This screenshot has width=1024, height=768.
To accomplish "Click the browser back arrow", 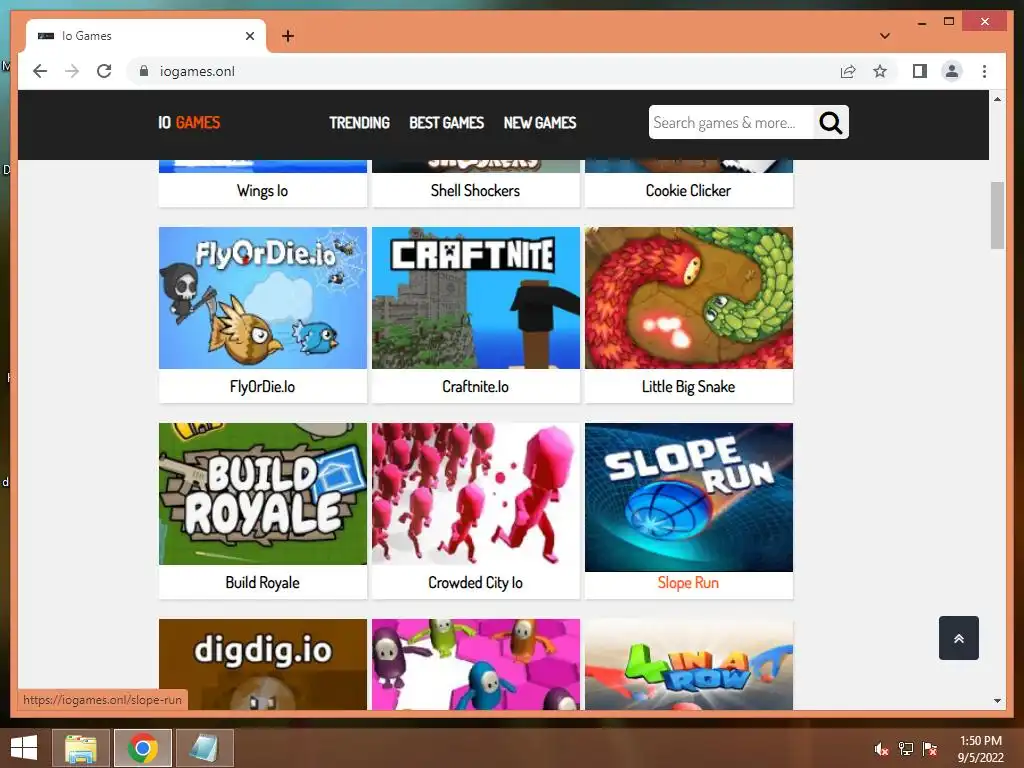I will 40,71.
